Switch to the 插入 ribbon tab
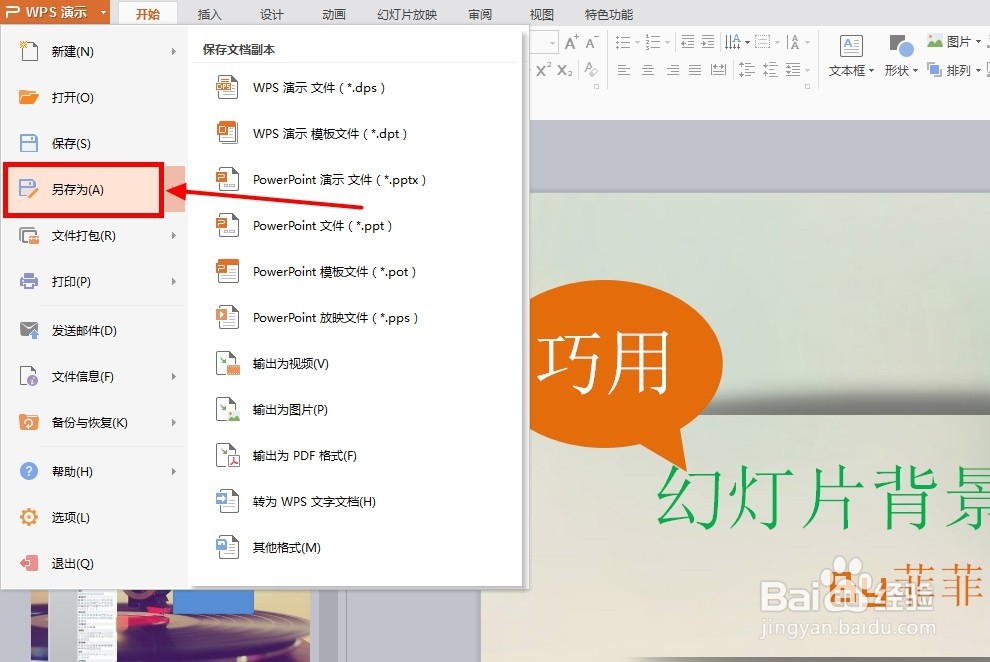990x662 pixels. (210, 14)
